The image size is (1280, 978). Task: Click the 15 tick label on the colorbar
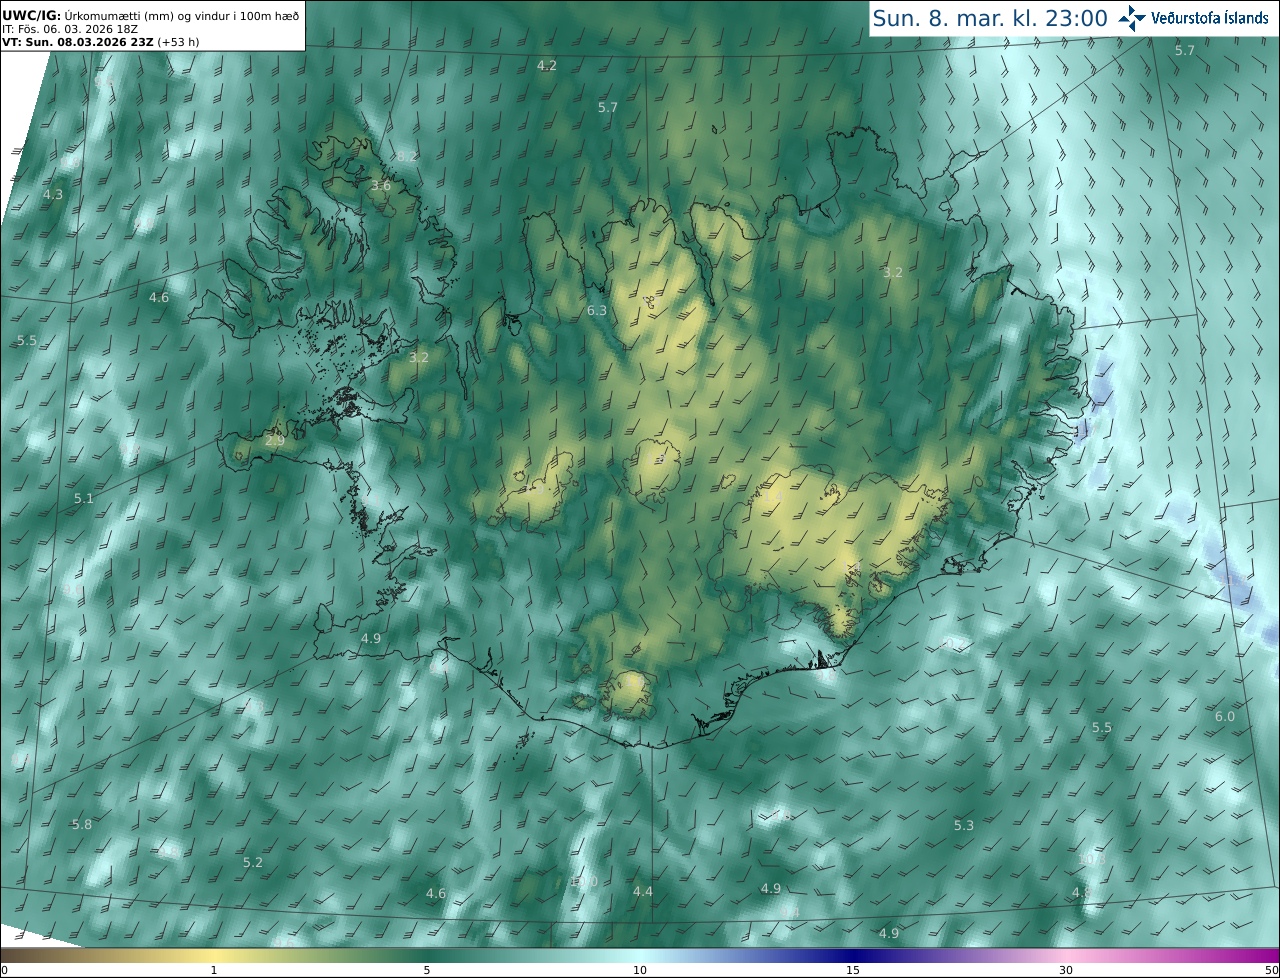[853, 970]
